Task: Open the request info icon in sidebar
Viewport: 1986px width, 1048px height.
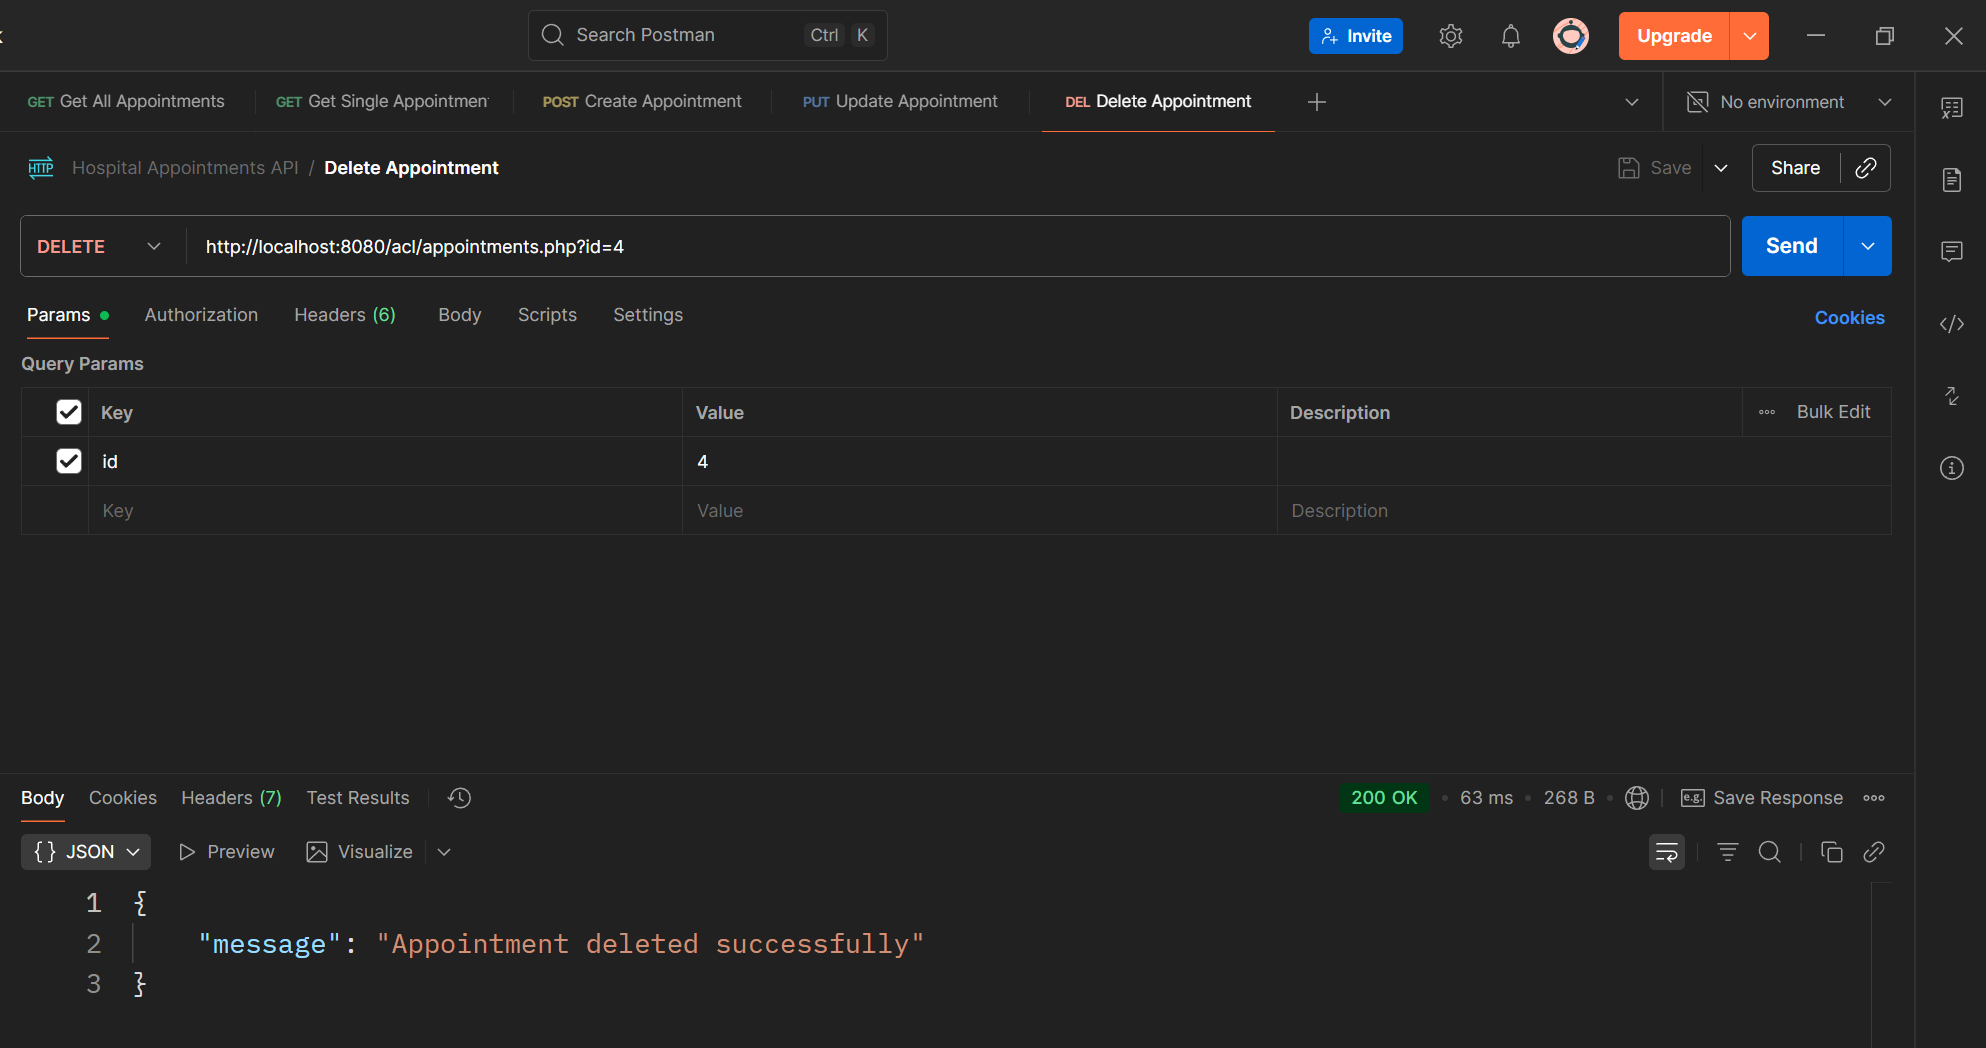Action: (1951, 468)
